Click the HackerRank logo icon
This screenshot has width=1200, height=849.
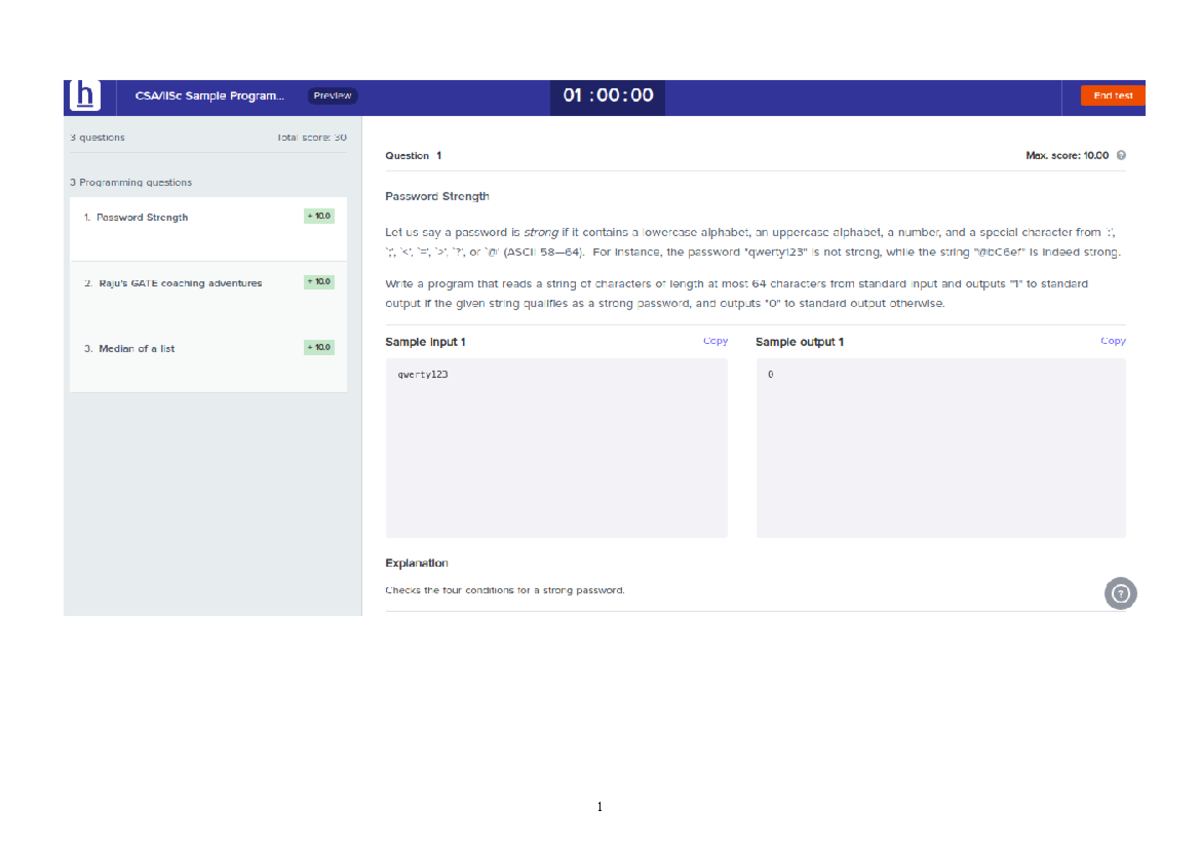click(87, 96)
